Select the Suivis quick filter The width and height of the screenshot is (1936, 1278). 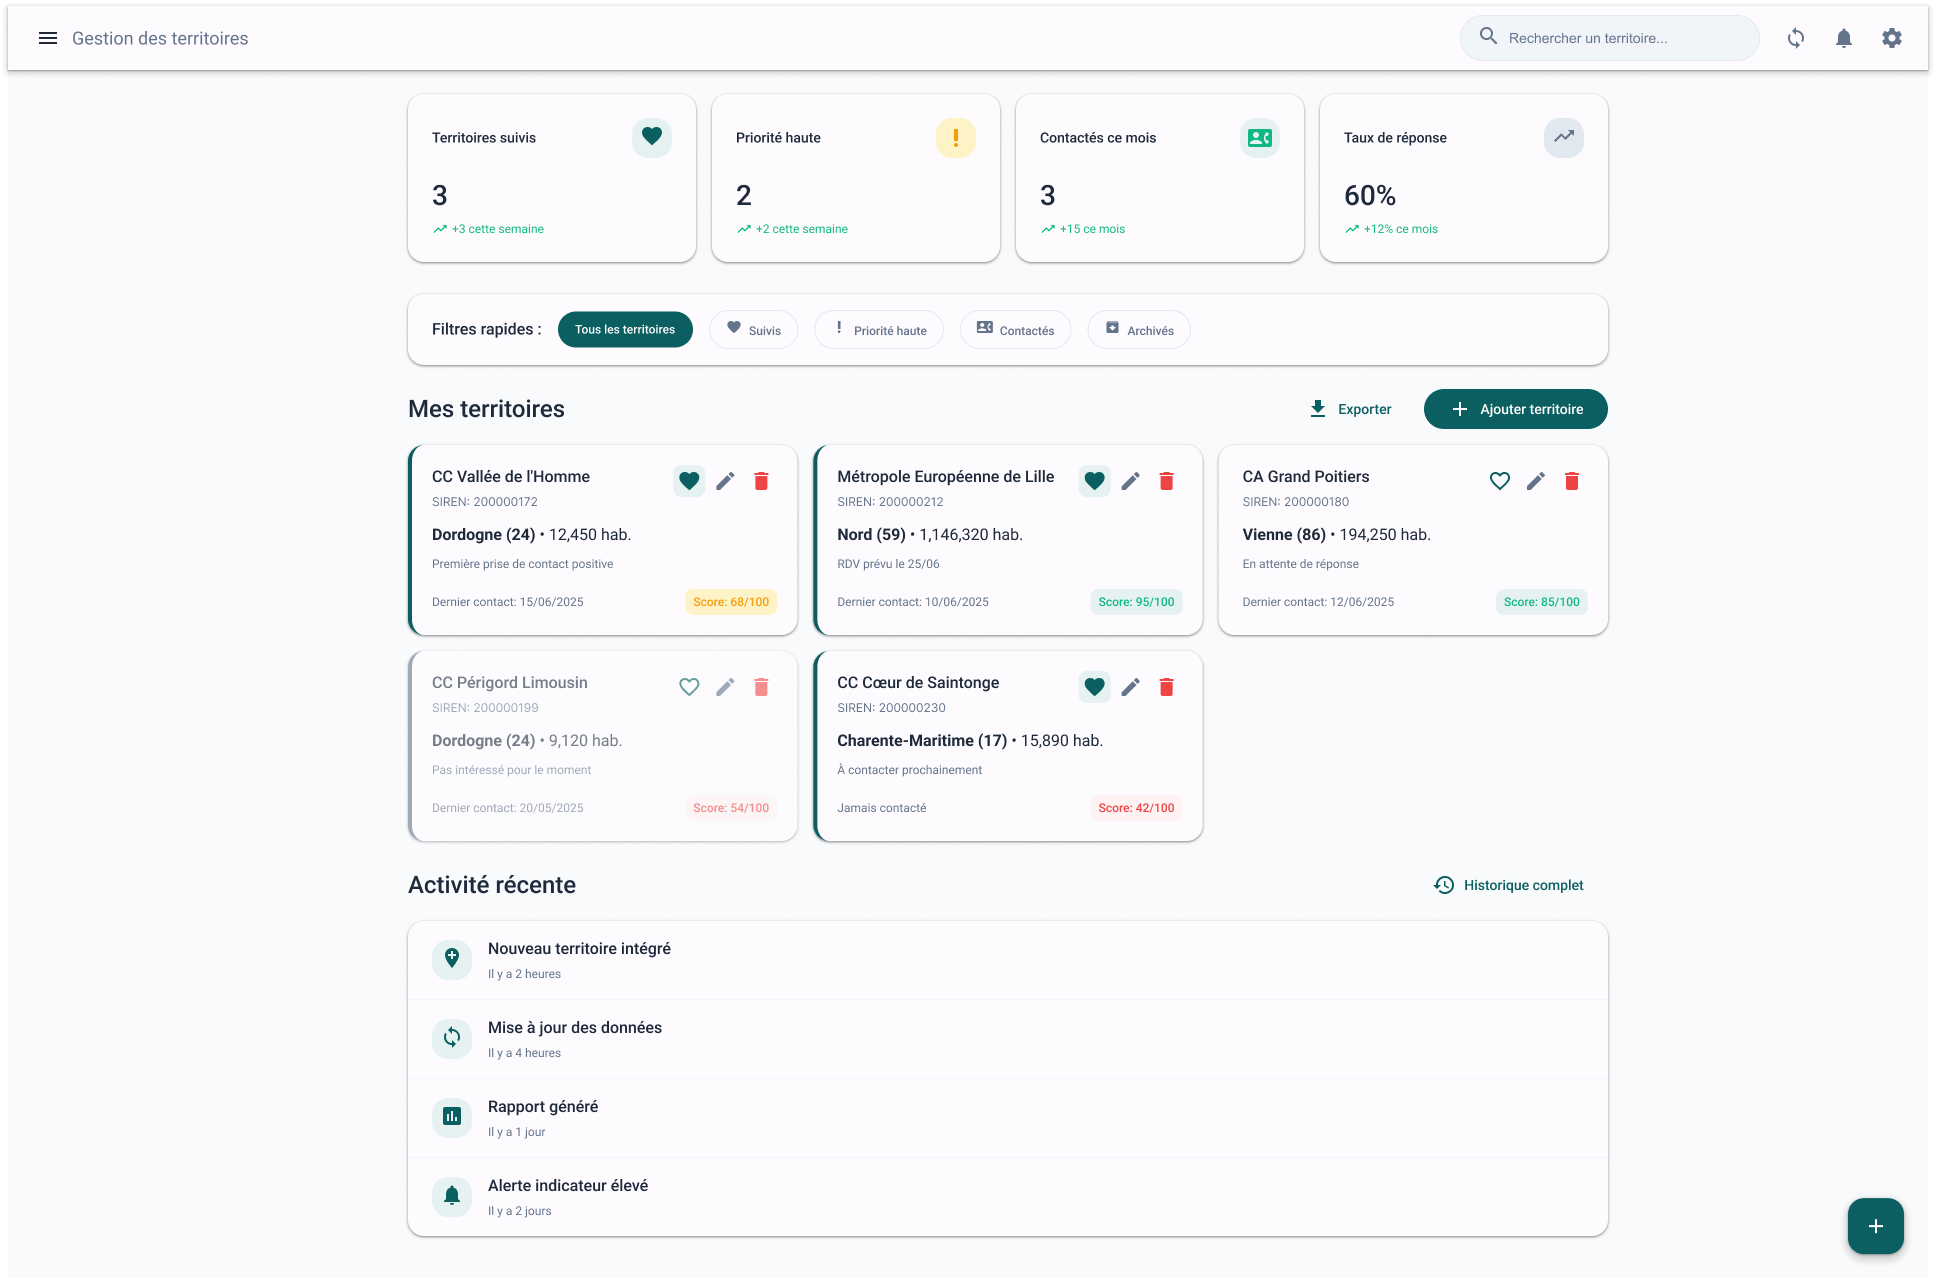(x=753, y=330)
